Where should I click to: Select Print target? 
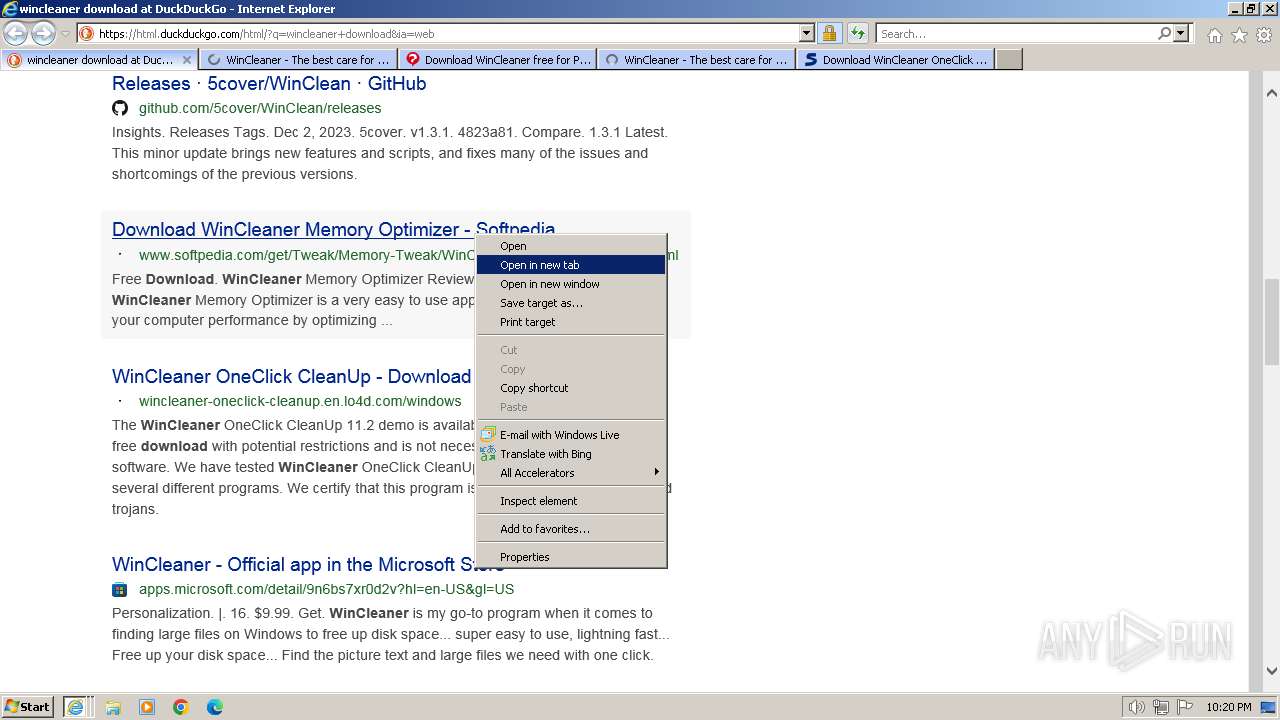point(571,322)
